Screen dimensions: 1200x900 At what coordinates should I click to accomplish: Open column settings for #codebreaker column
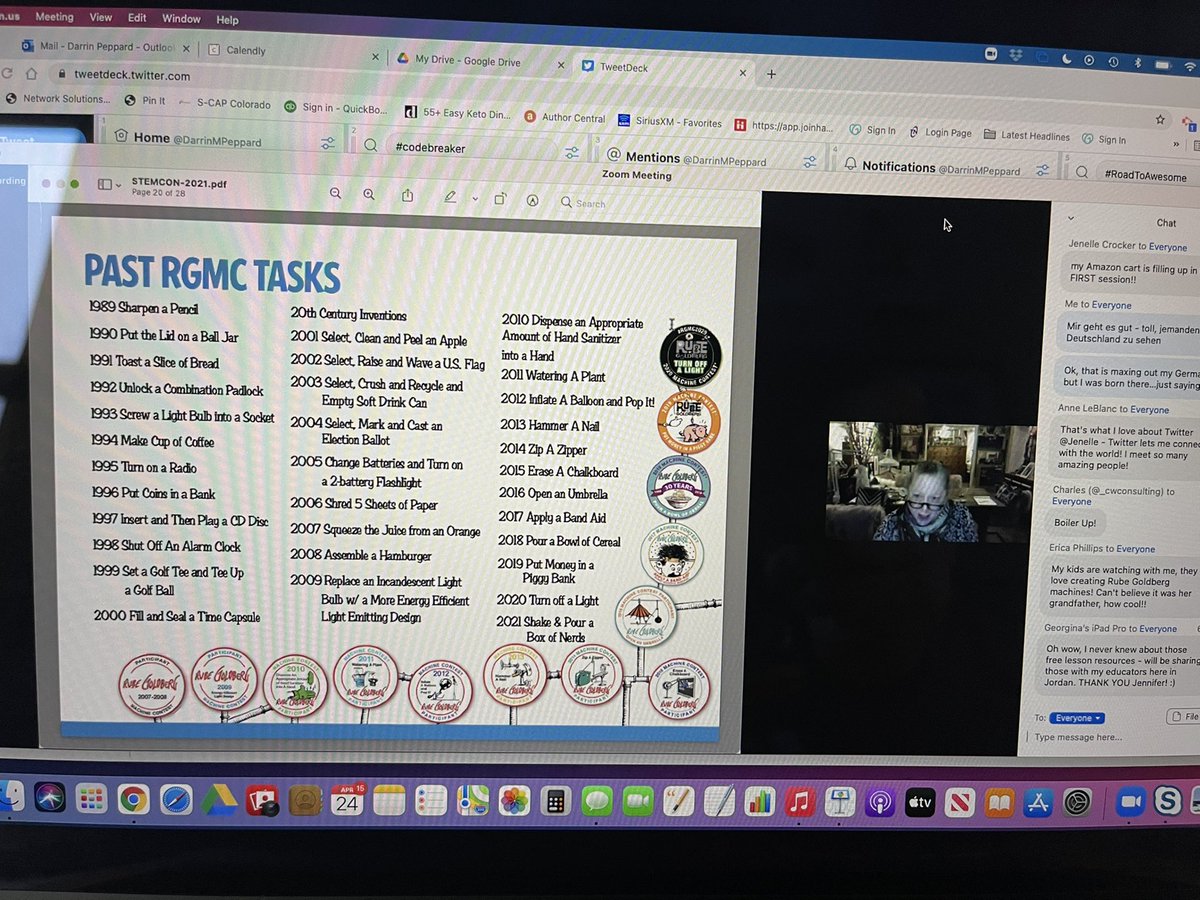point(572,152)
